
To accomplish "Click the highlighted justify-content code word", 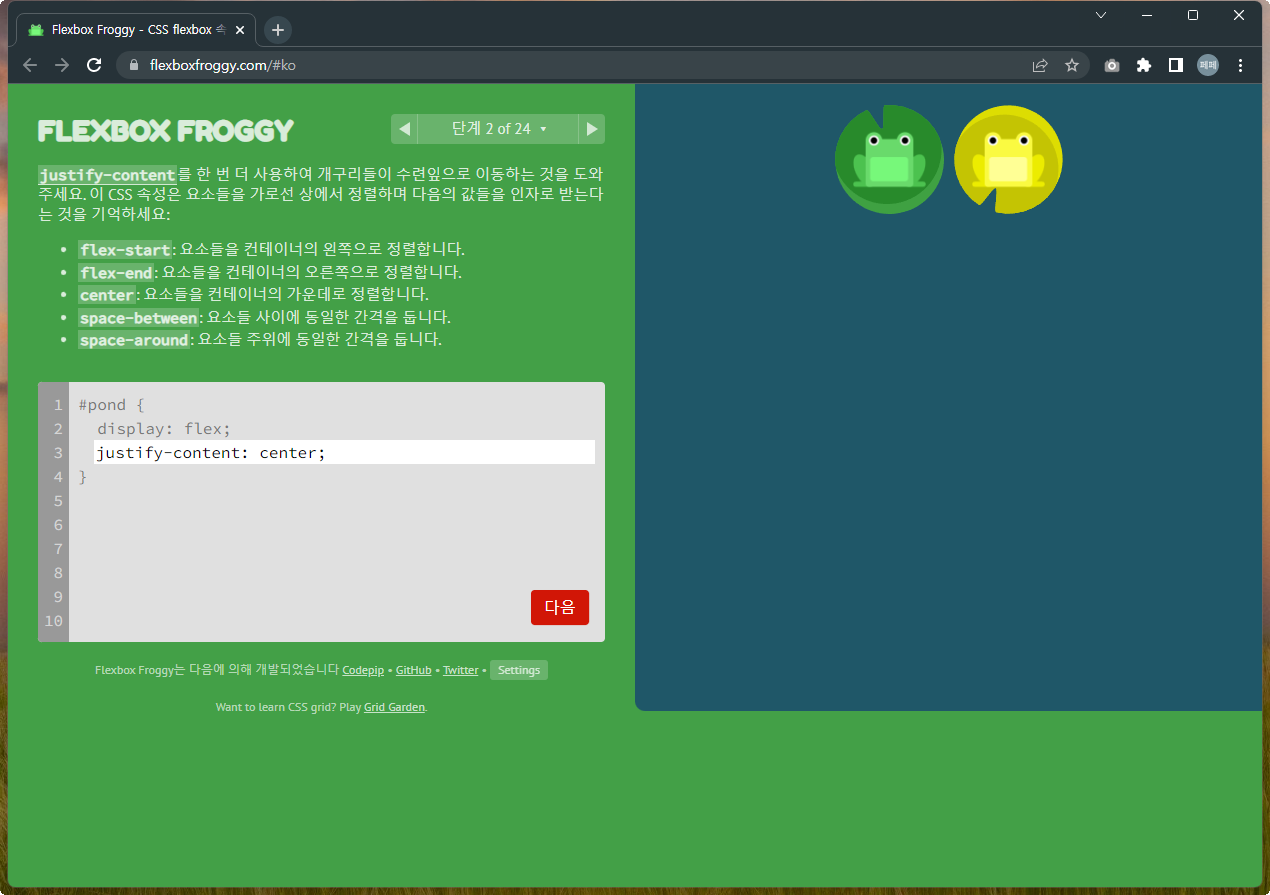I will coord(108,175).
